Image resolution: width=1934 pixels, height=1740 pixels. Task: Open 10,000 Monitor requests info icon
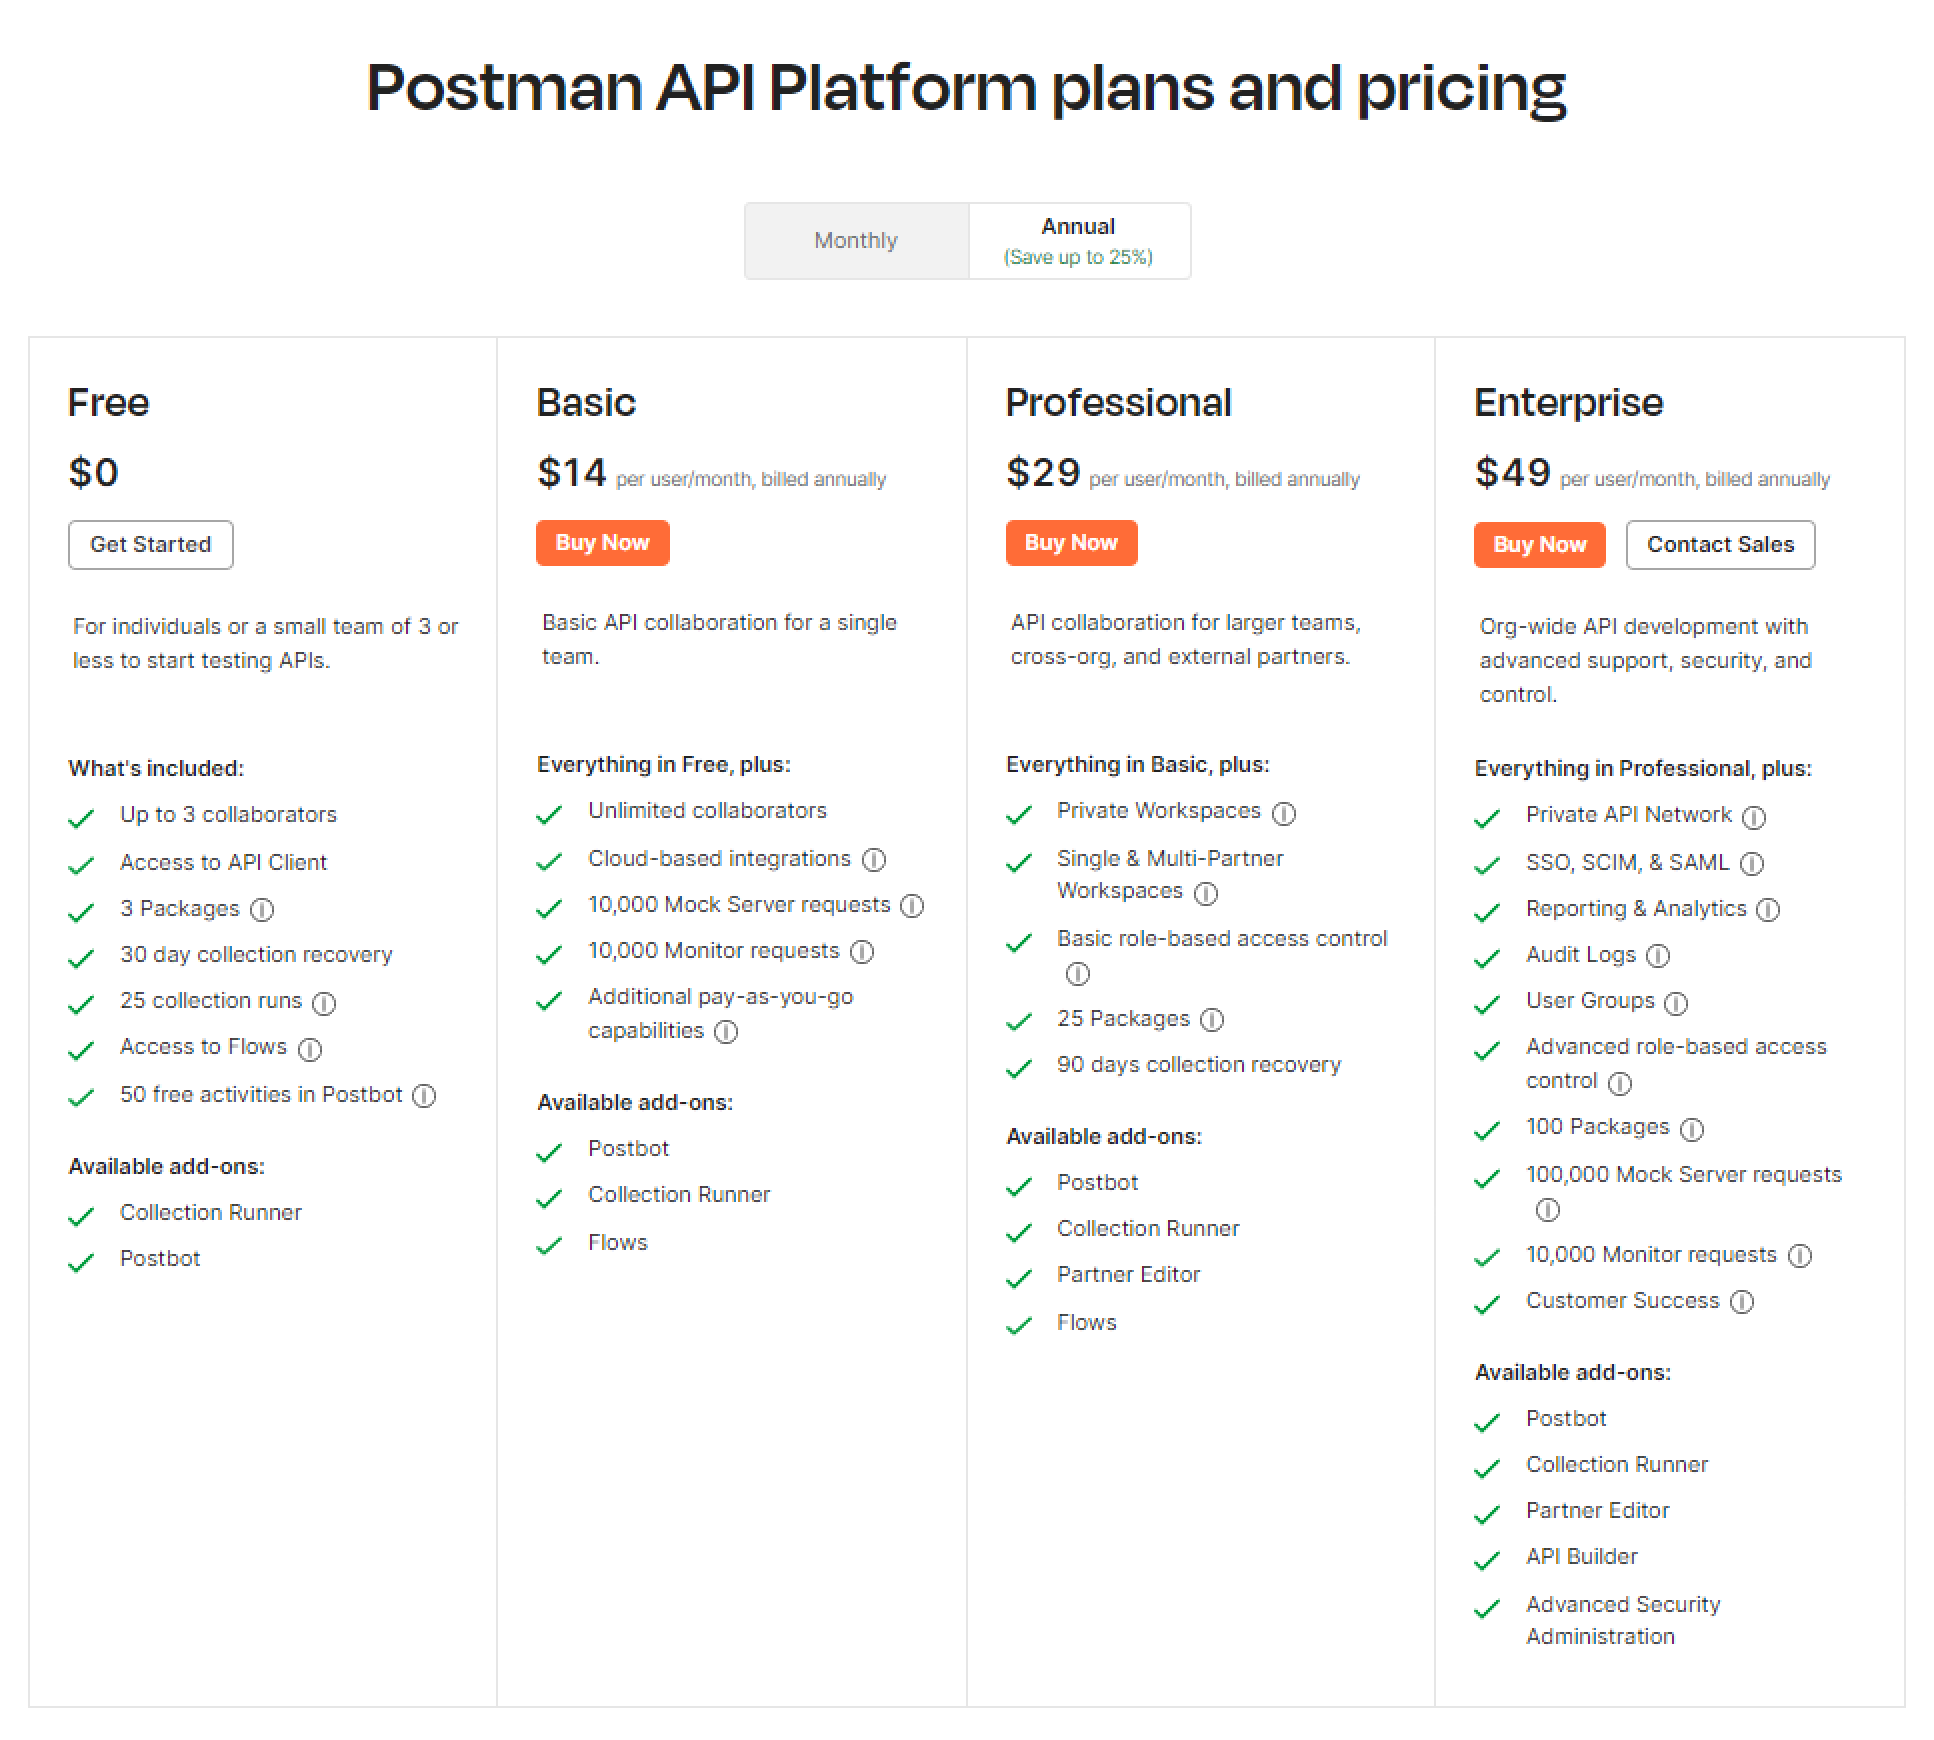[862, 952]
